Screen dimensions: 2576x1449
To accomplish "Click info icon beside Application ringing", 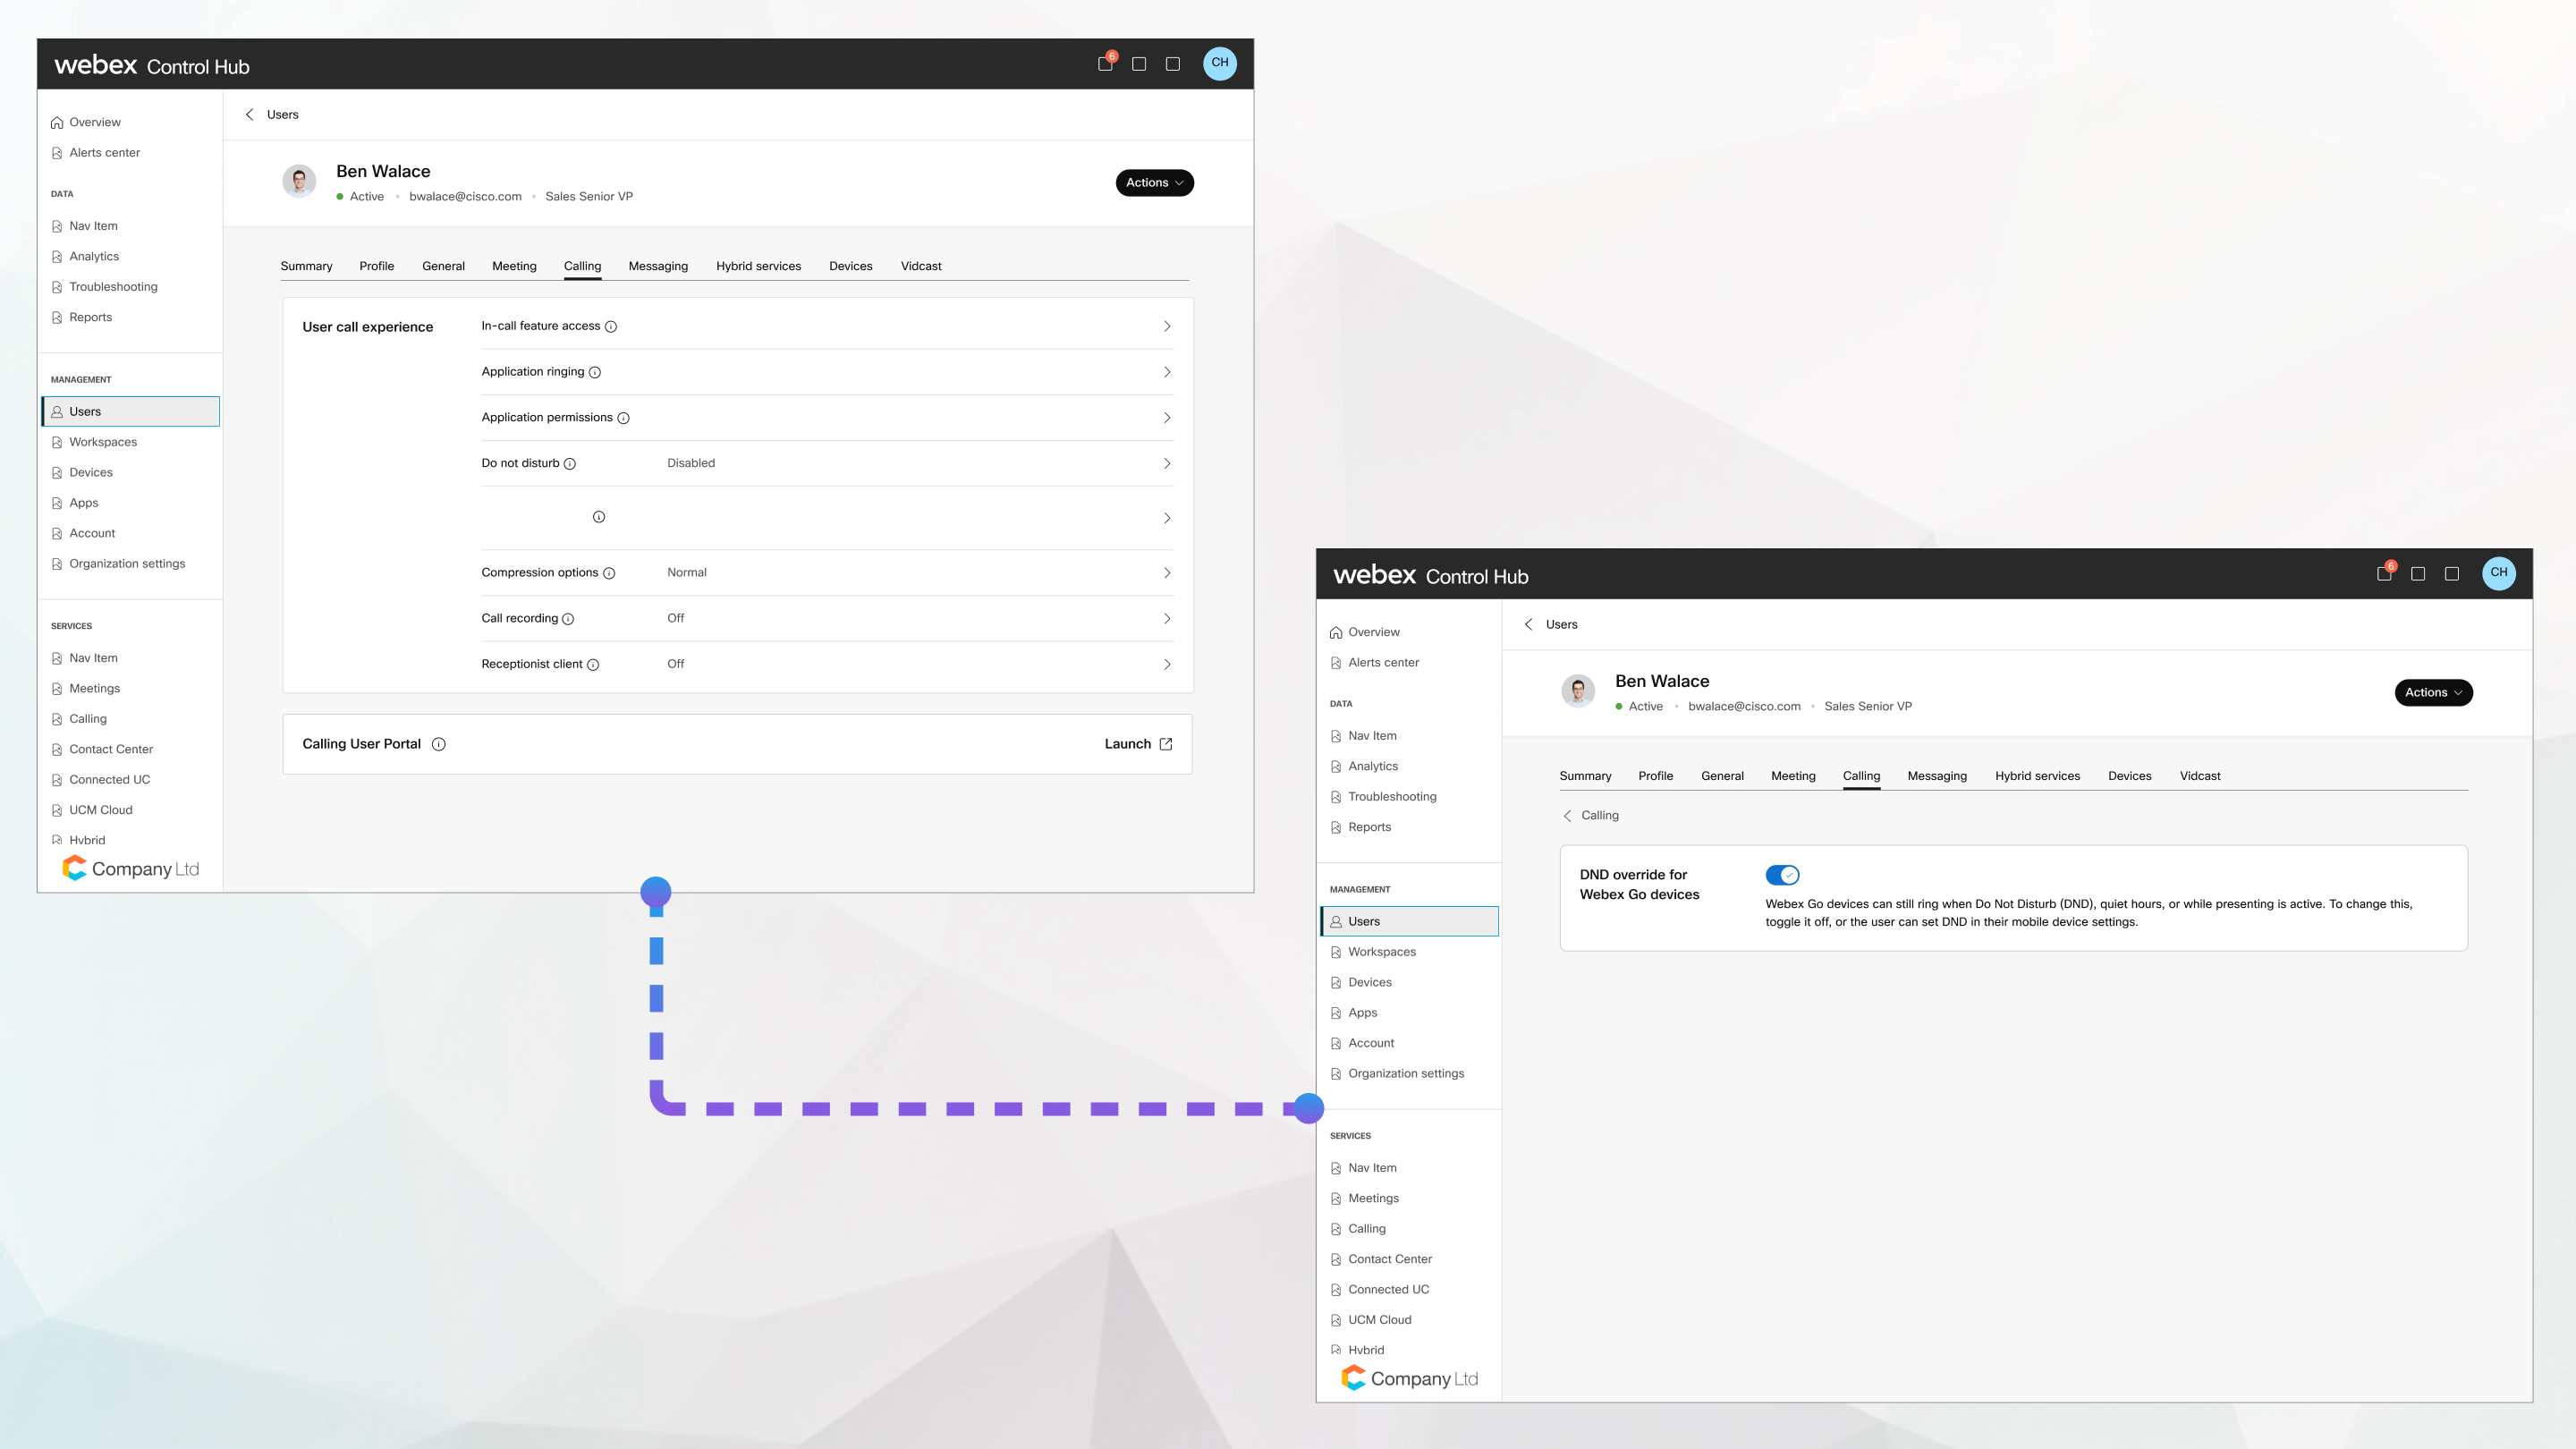I will coord(595,372).
